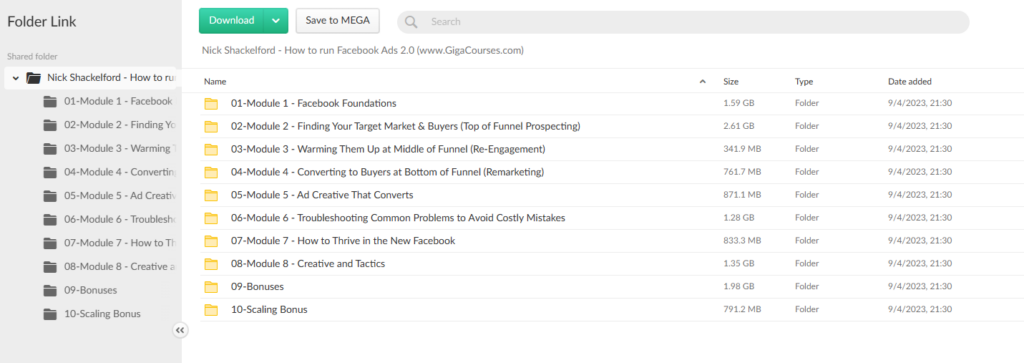Image resolution: width=1024 pixels, height=363 pixels.
Task: Click the sidebar folder icon for 10-Scaling Bonus
Action: point(50,314)
